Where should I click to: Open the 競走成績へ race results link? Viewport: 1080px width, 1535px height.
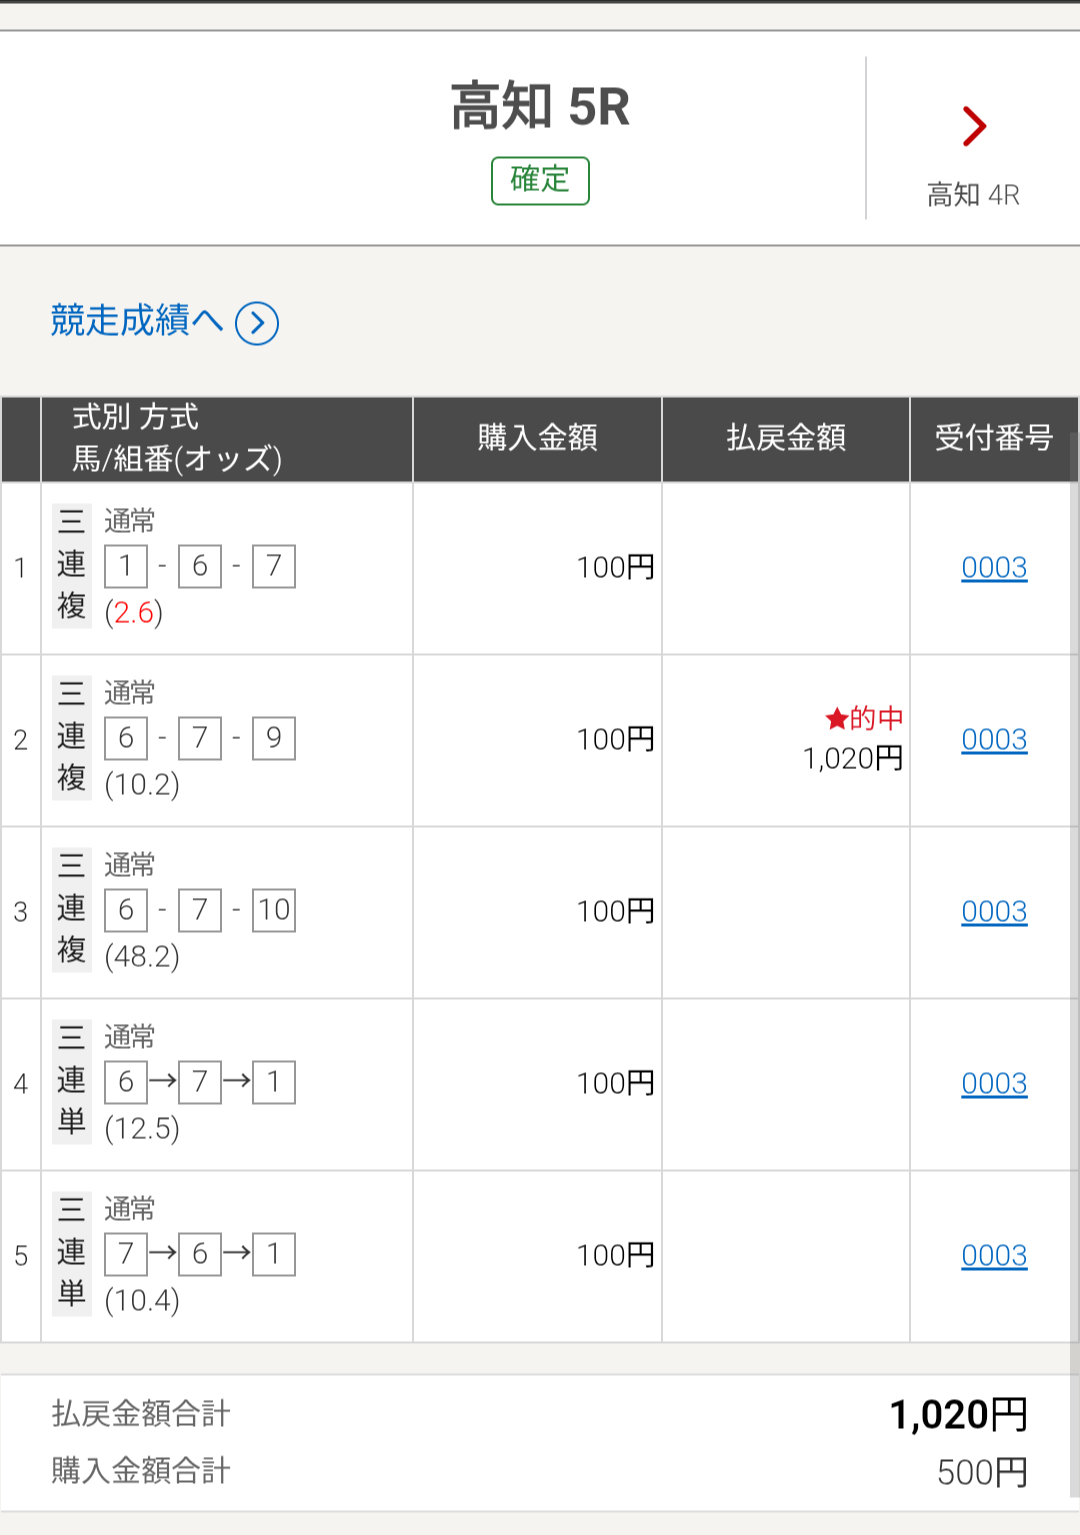(137, 321)
